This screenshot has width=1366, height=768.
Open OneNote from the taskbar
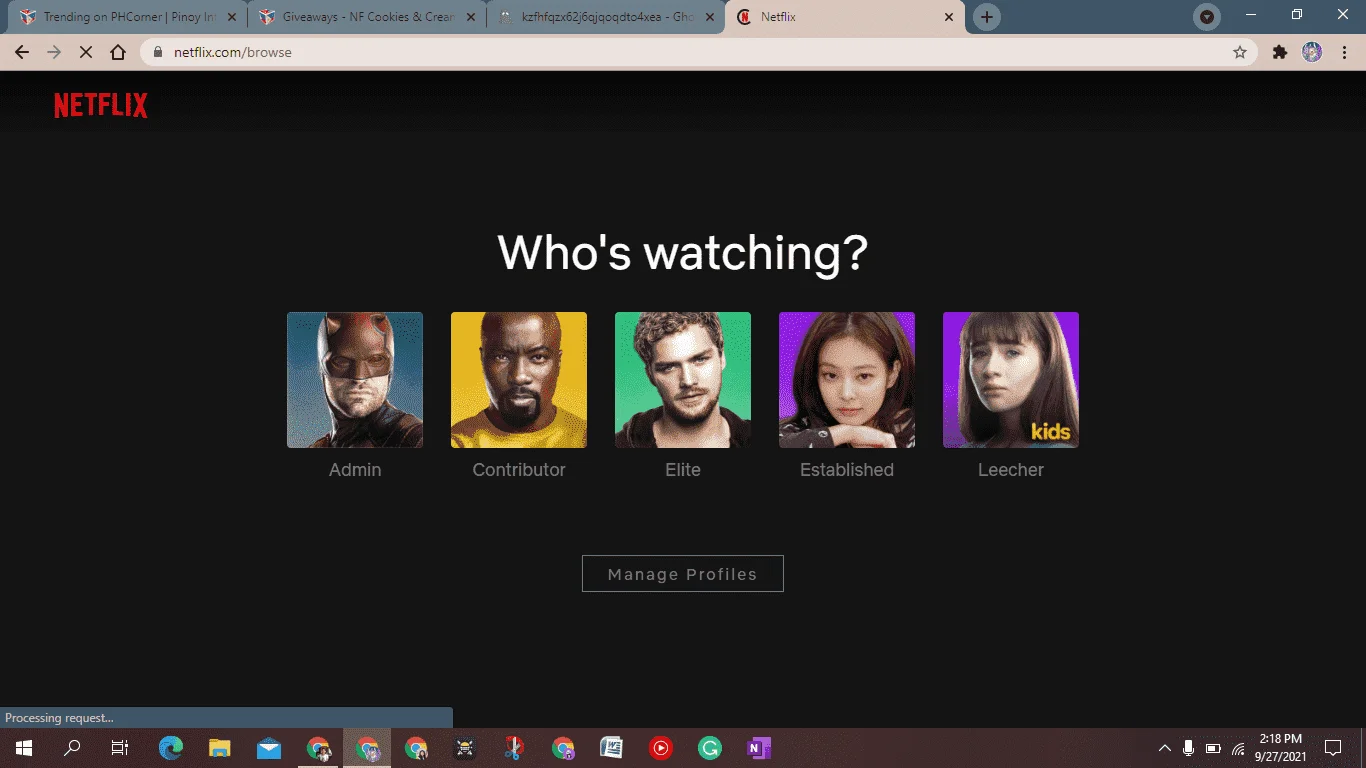(x=759, y=748)
